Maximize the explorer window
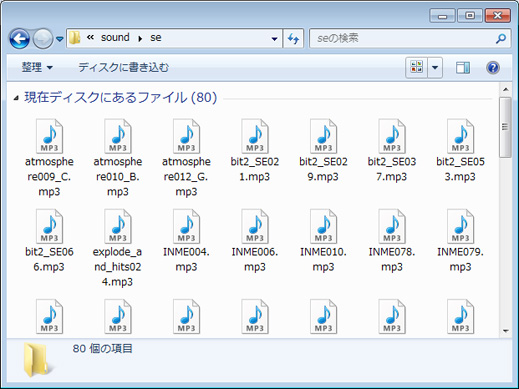The width and height of the screenshot is (519, 389). [x=470, y=16]
